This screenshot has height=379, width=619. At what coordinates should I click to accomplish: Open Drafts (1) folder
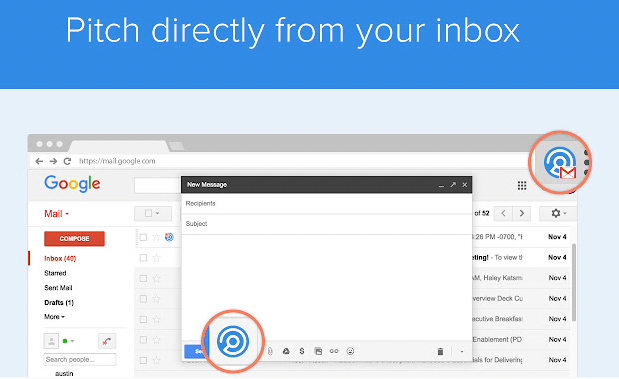59,302
